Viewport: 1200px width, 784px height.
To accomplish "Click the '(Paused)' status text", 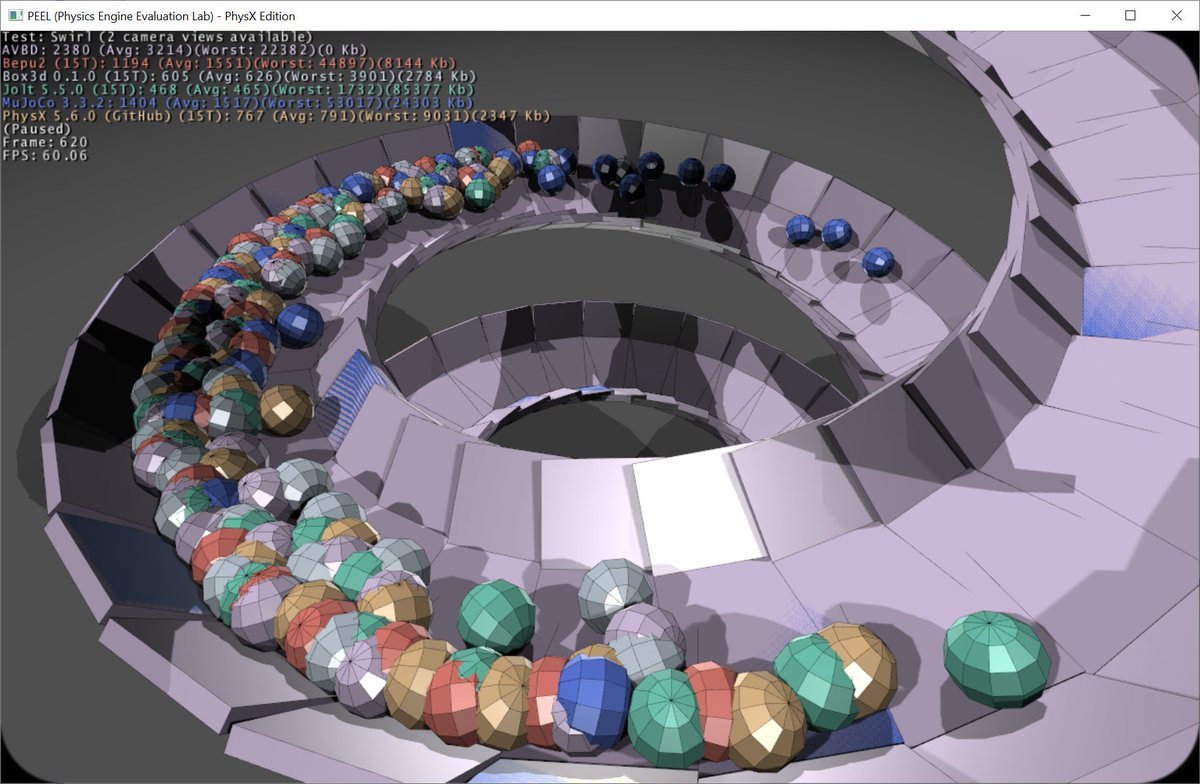I will tap(37, 129).
